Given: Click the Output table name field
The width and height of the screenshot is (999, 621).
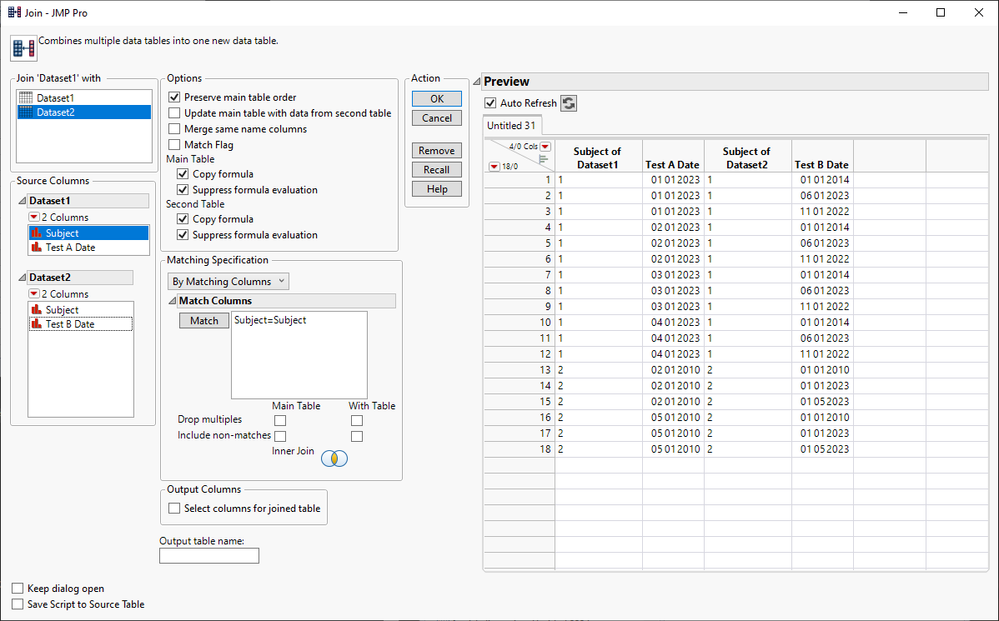Looking at the screenshot, I should [x=208, y=555].
